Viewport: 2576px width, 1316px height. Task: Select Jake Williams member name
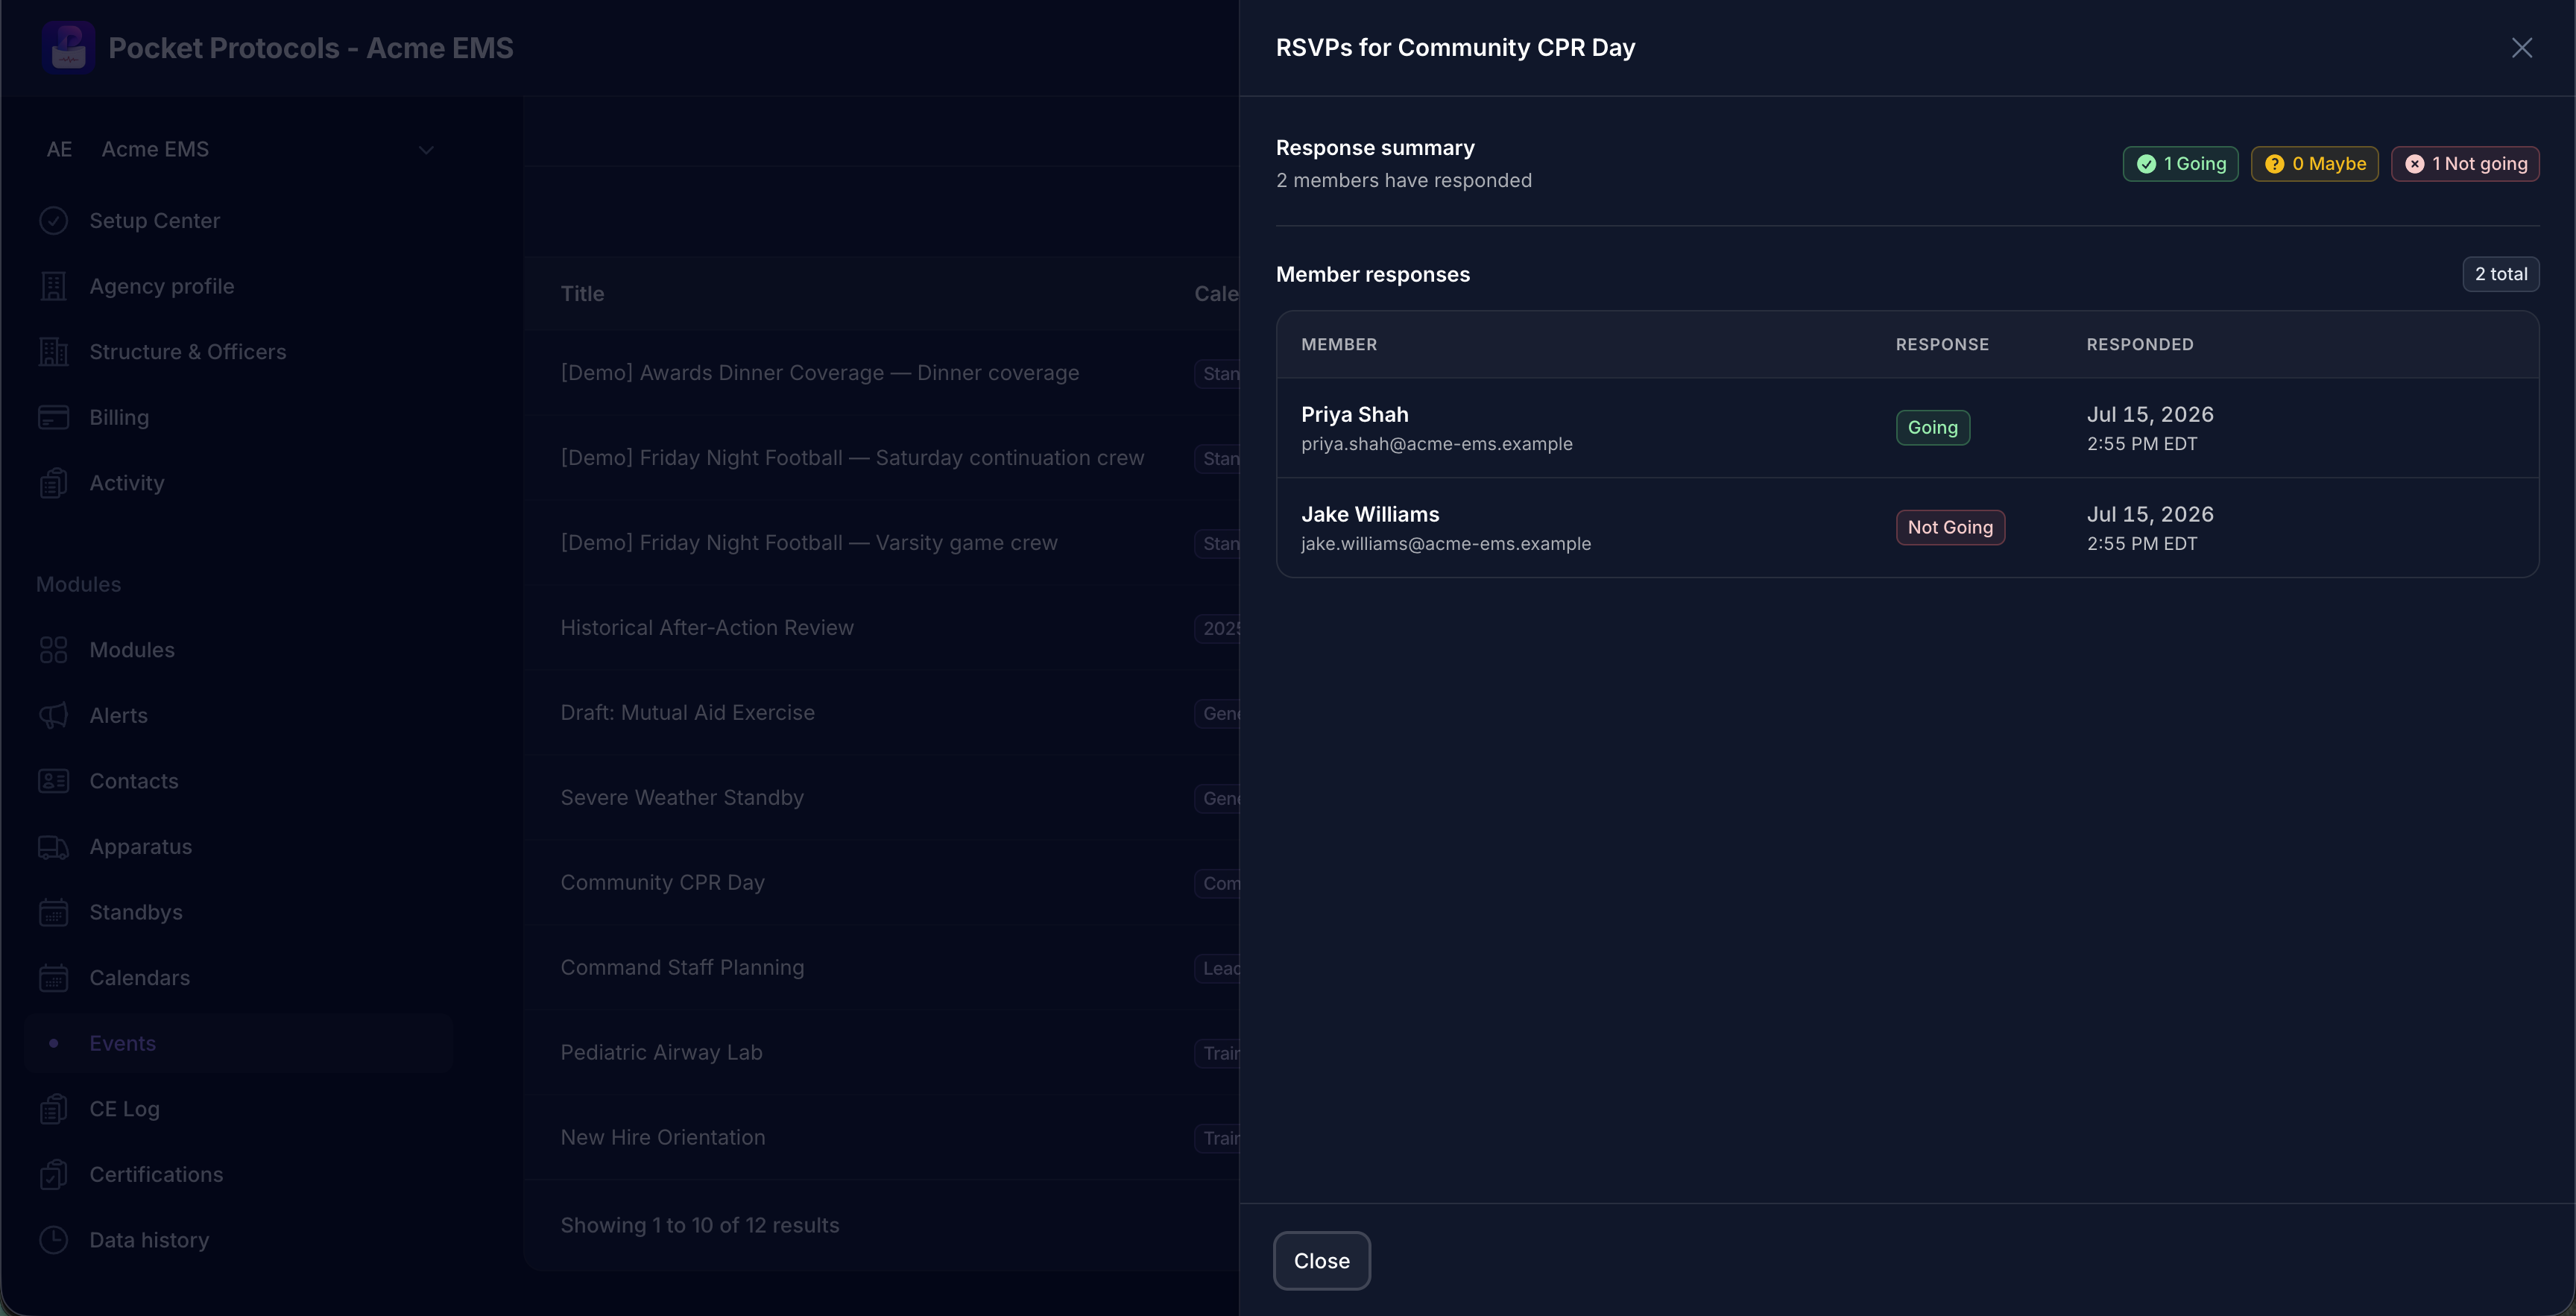pos(1370,514)
